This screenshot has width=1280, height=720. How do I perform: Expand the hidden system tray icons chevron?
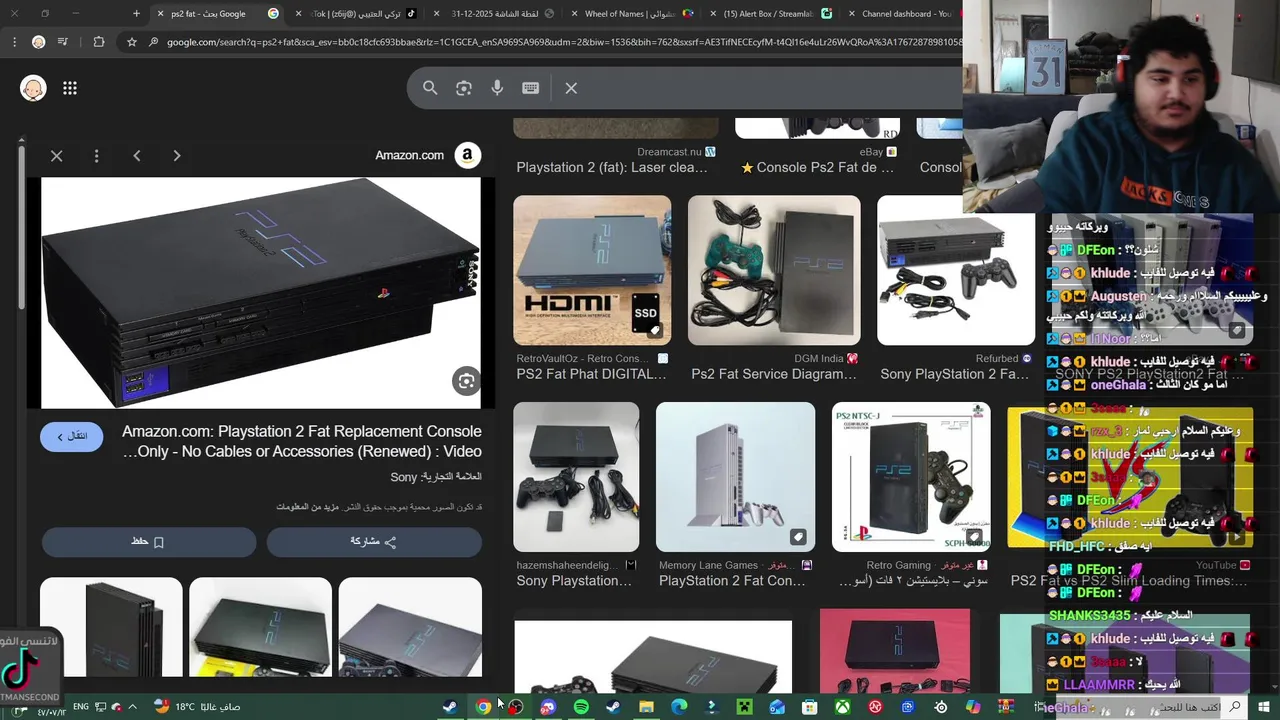pos(132,707)
